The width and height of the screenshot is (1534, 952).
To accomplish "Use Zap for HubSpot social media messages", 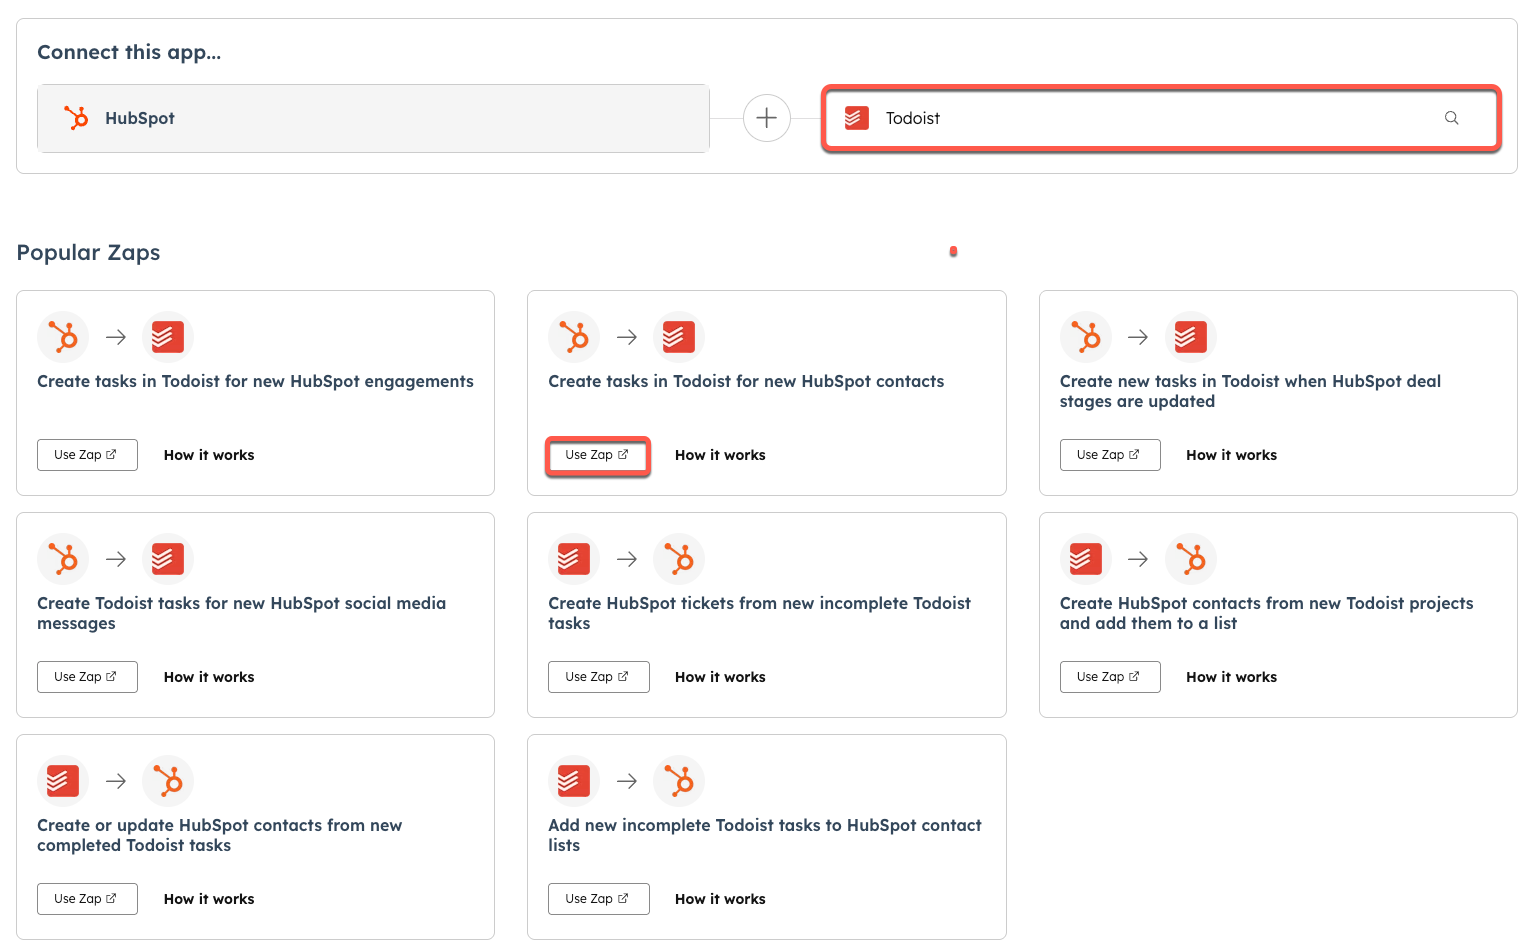I will 87,677.
